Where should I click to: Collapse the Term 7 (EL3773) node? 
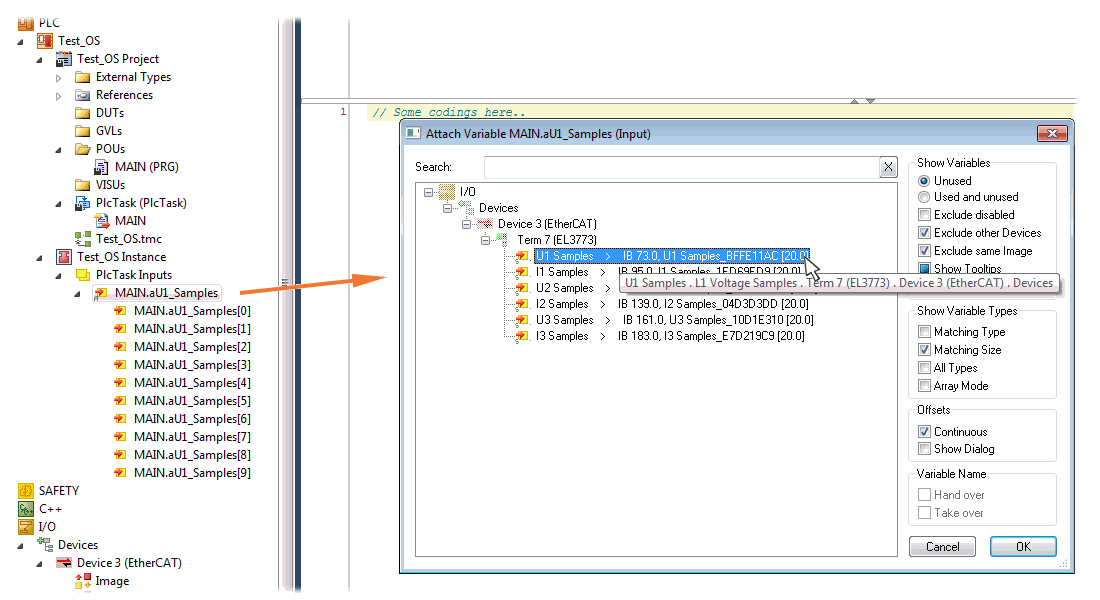point(485,240)
